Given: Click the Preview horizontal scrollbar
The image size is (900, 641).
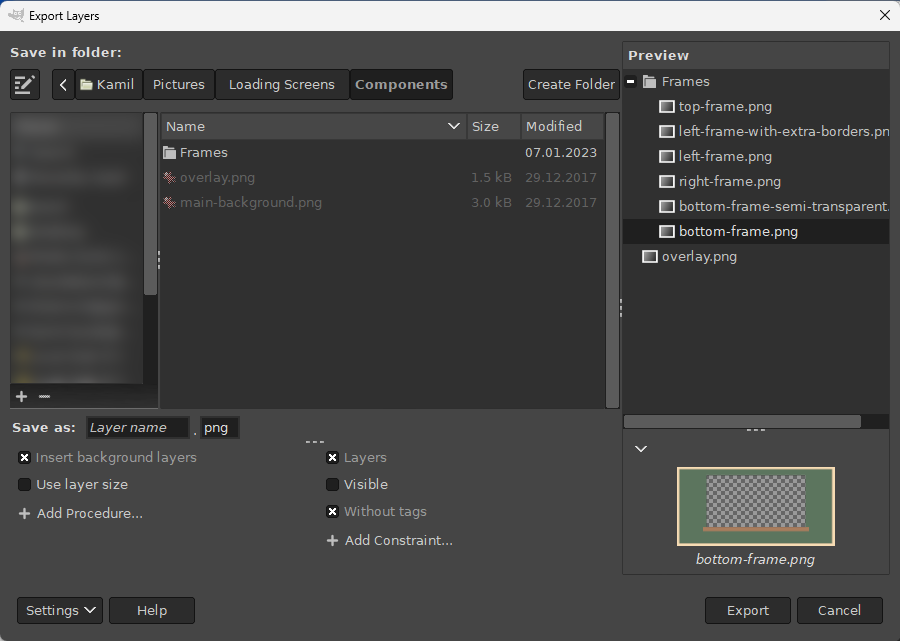Looking at the screenshot, I should 742,422.
